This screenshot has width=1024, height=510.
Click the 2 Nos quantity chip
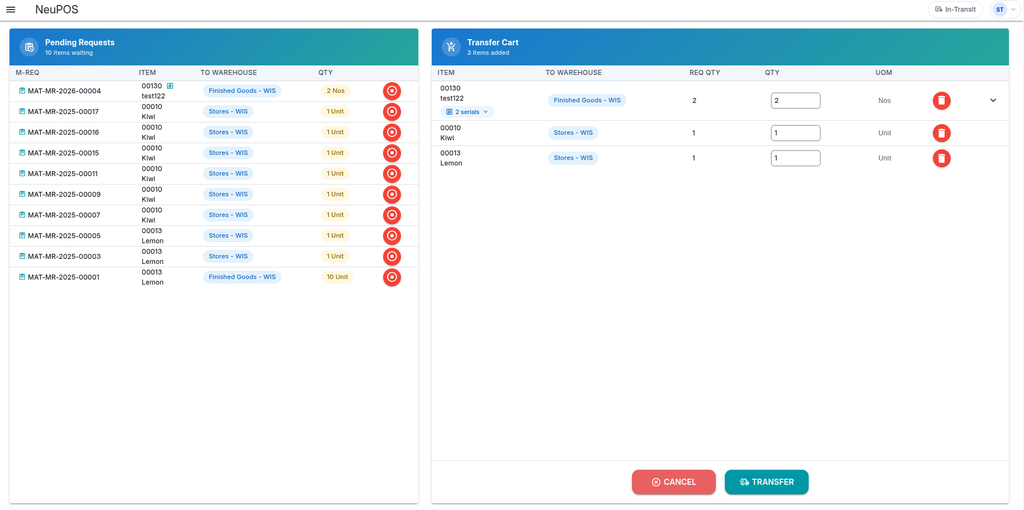click(x=335, y=91)
